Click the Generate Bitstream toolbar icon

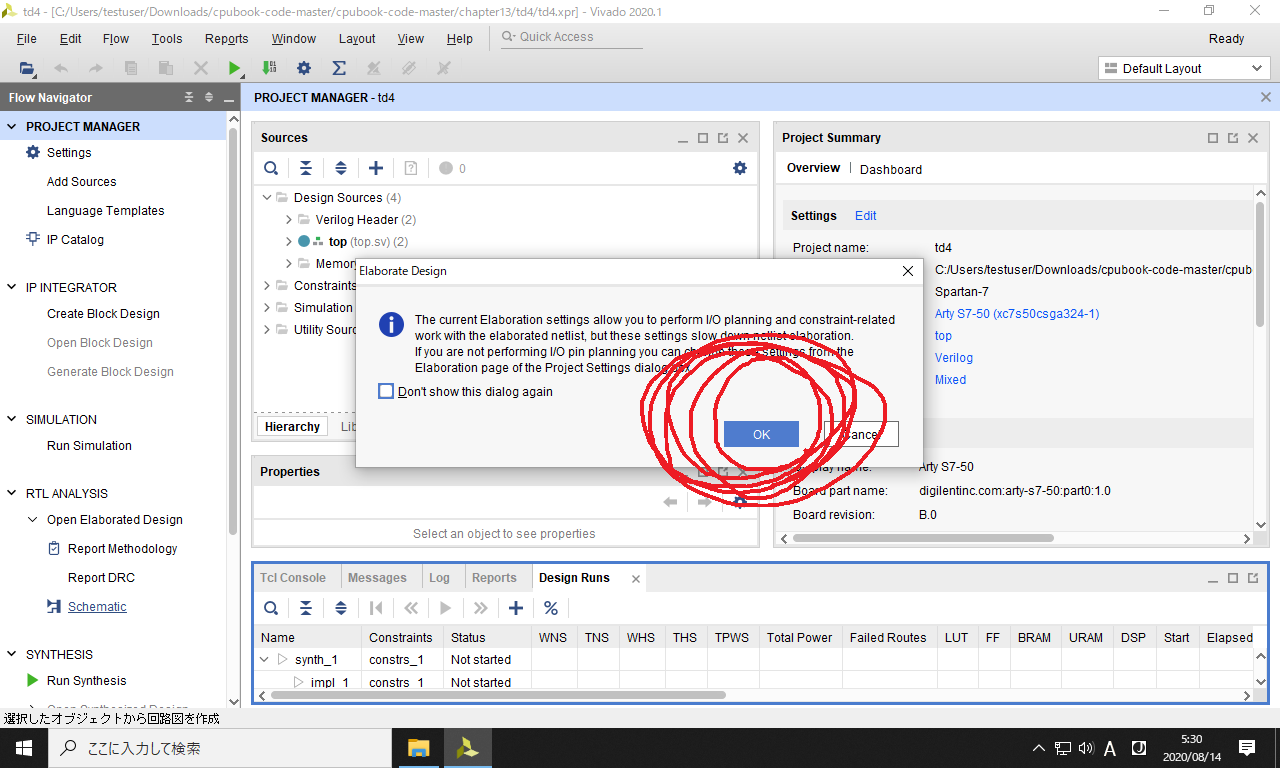coord(269,68)
